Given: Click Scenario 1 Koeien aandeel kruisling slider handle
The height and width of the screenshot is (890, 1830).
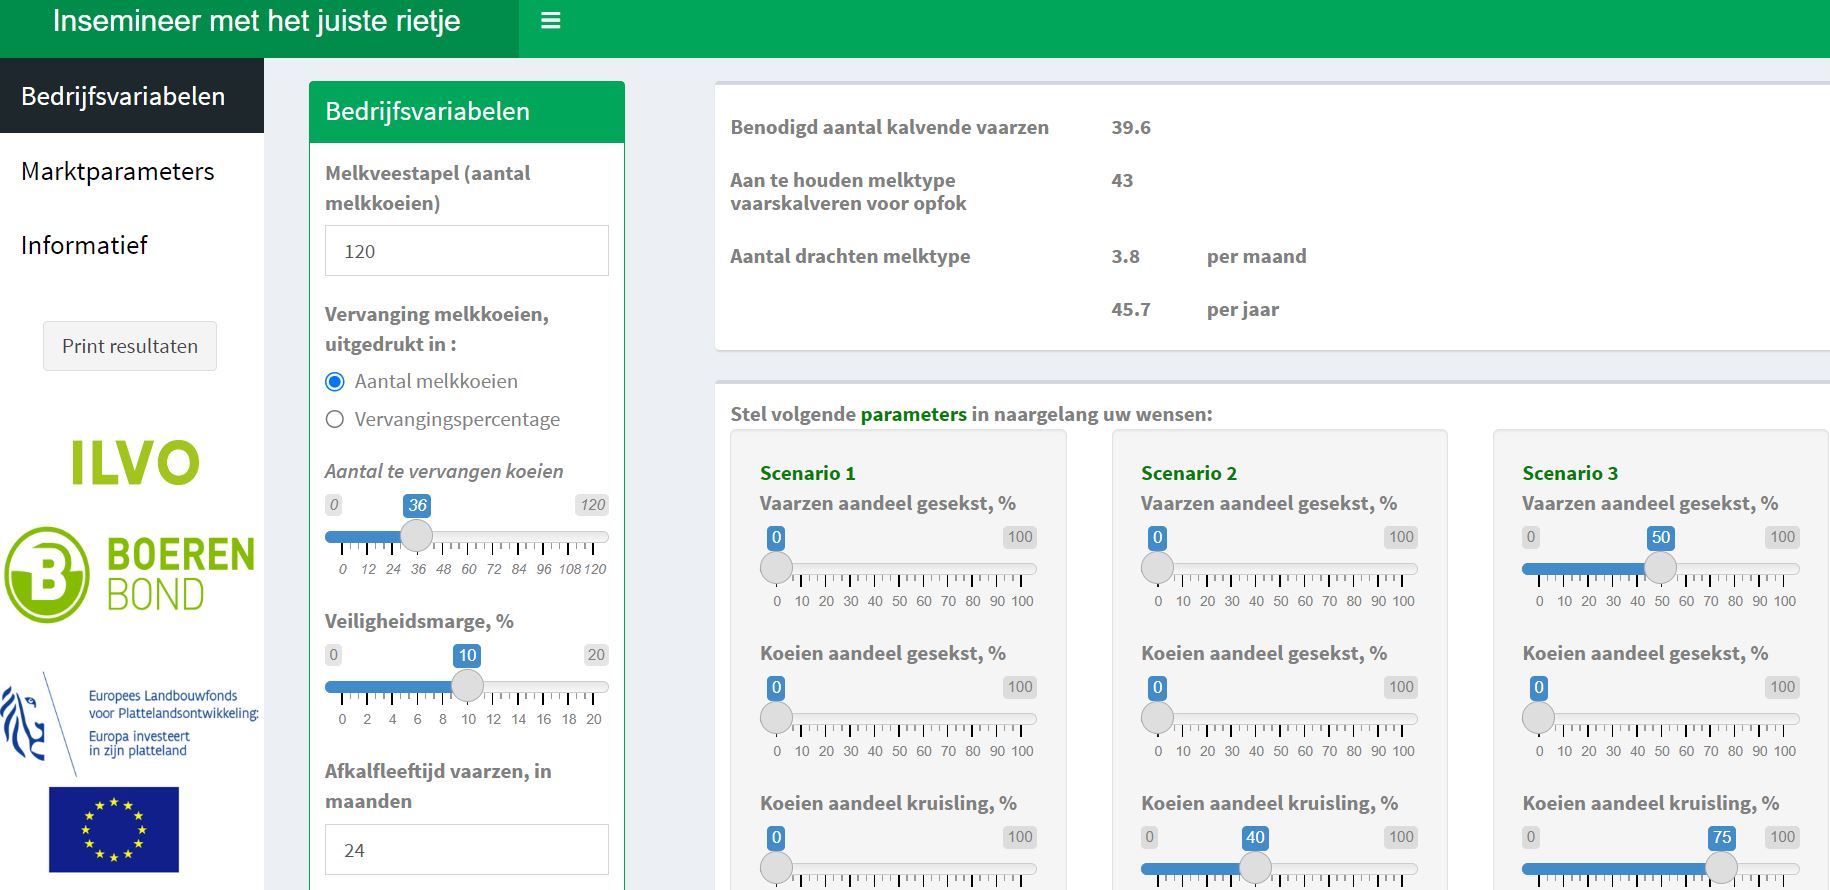Looking at the screenshot, I should (776, 868).
